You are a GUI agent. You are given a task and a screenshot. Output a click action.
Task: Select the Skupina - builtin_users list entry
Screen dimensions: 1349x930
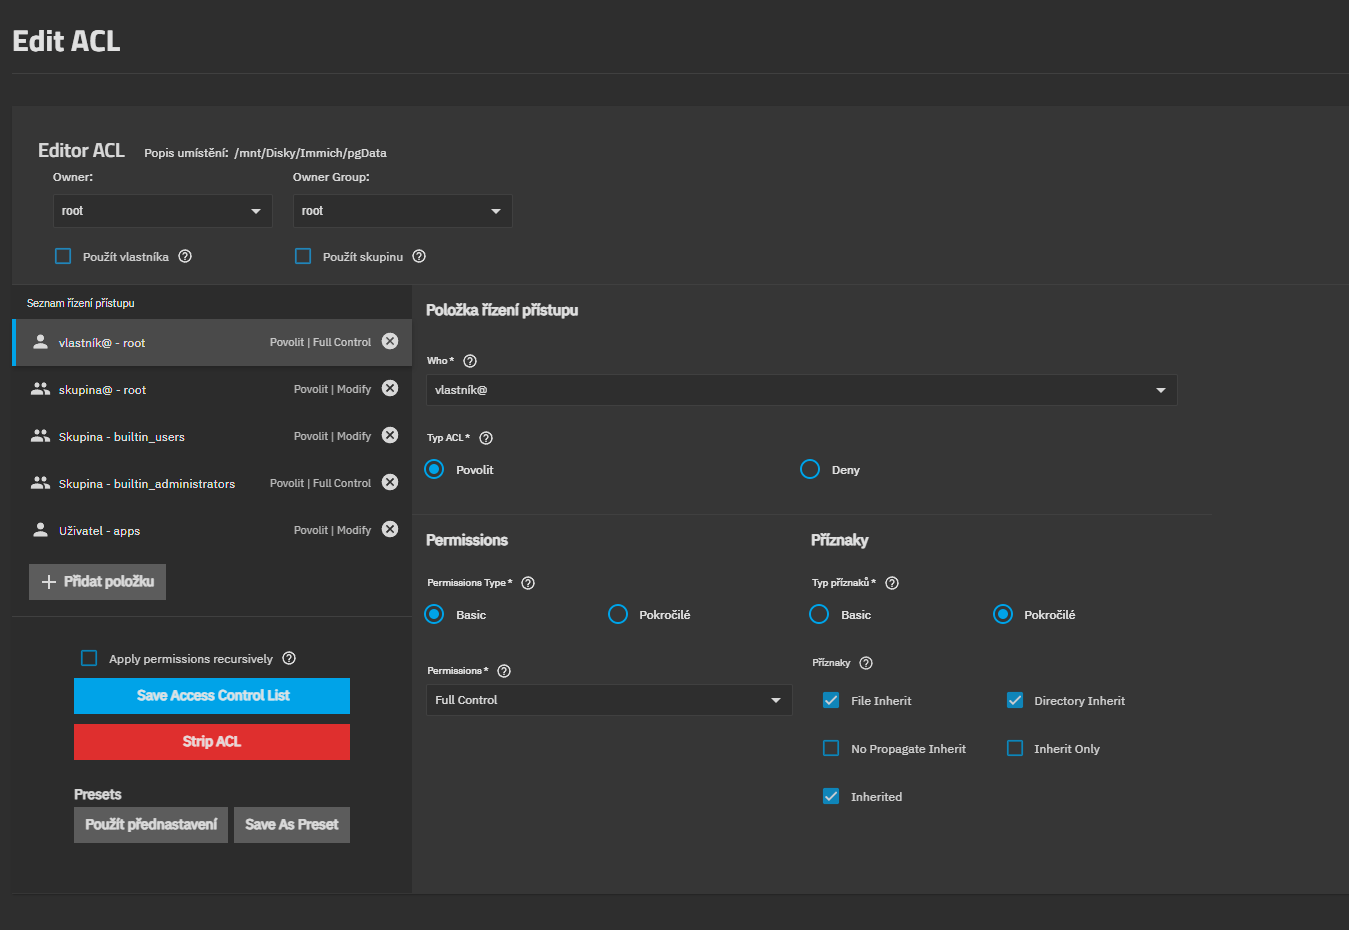150,437
